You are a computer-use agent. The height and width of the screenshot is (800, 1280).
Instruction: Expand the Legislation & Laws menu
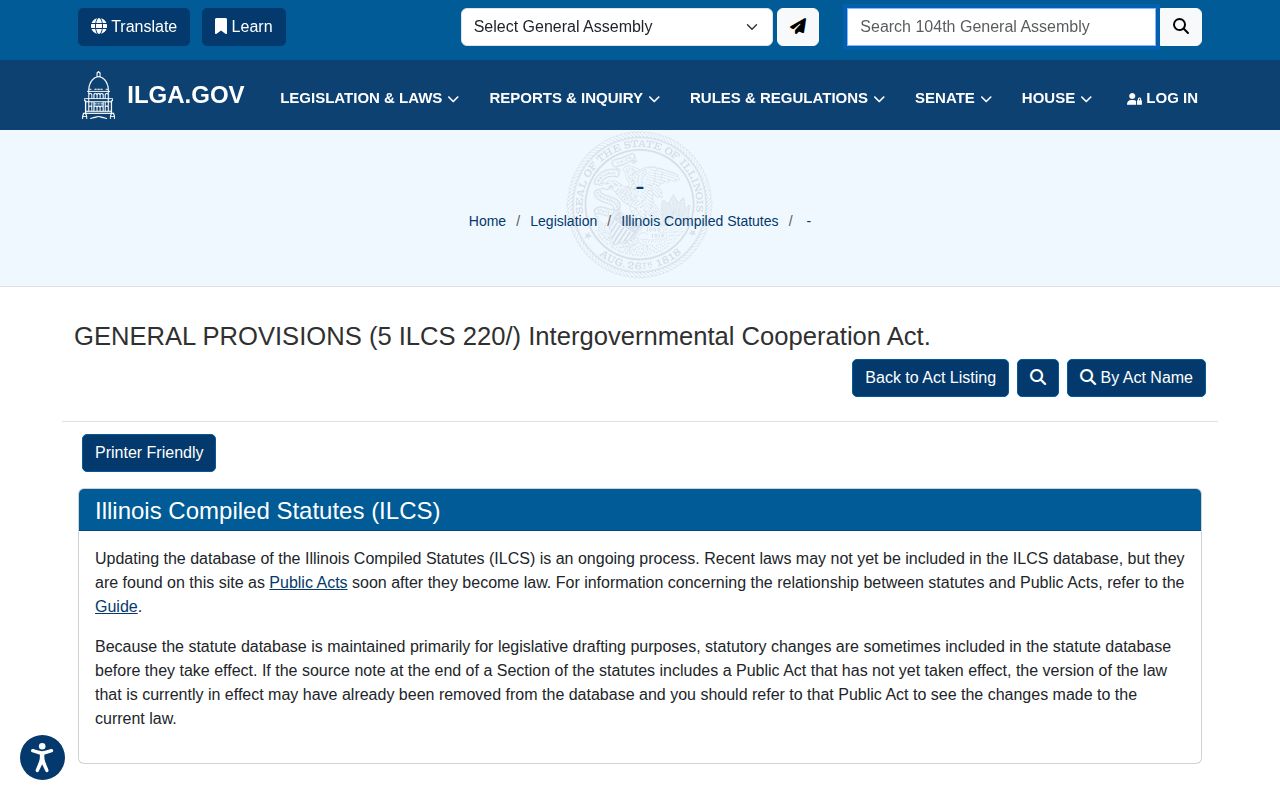[369, 98]
